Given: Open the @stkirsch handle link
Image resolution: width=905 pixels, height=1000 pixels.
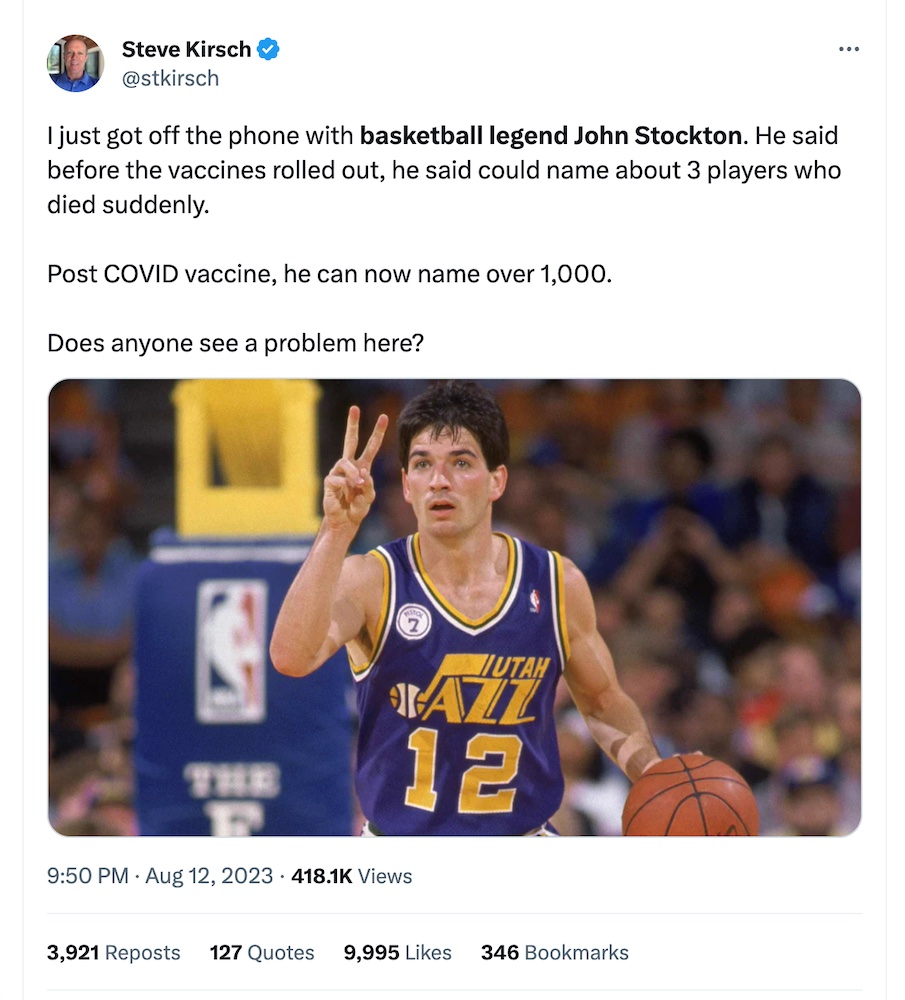Looking at the screenshot, I should [x=169, y=78].
